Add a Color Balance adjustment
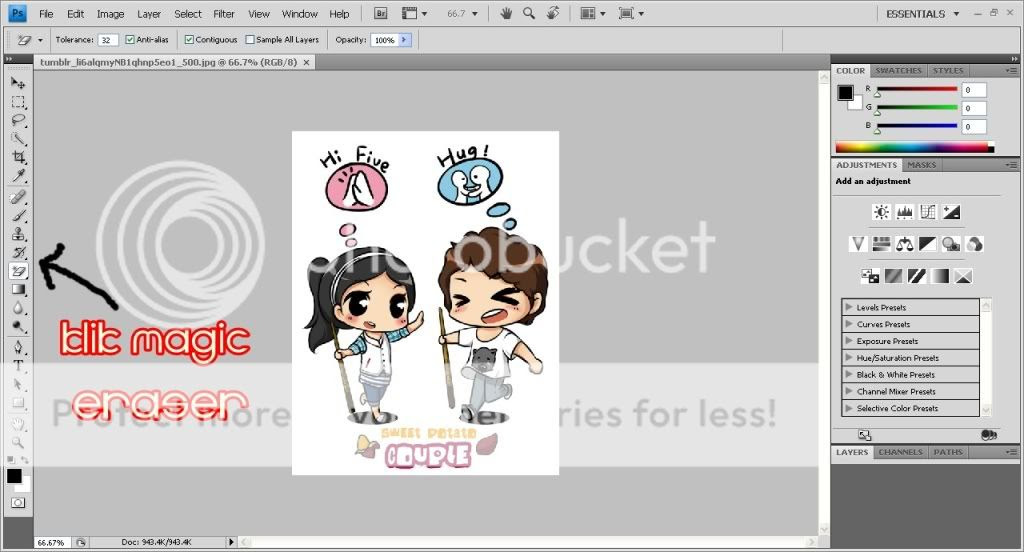The image size is (1024, 552). (904, 244)
